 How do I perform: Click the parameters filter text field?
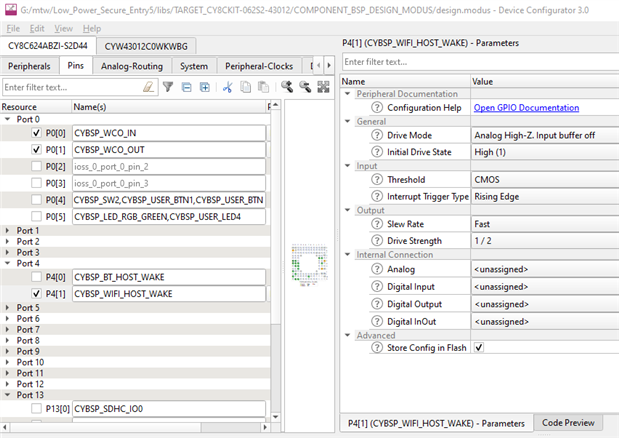tap(480, 62)
